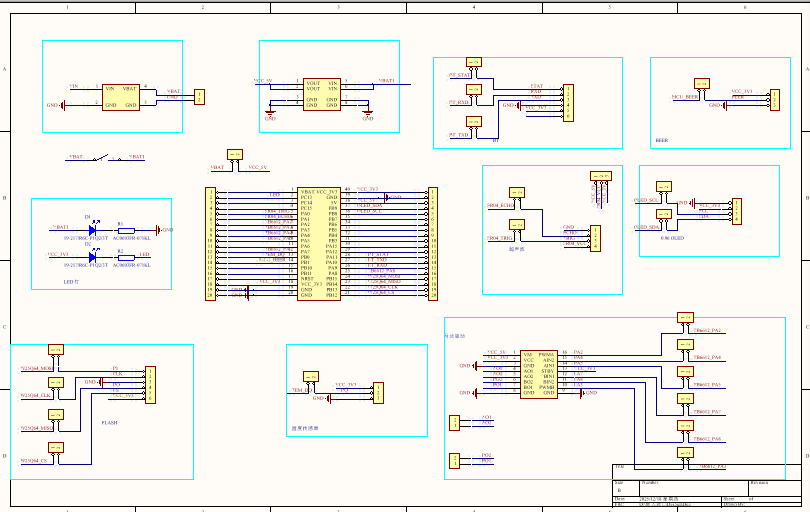Select the GND power port beside R1
810x512 pixels.
(x=163, y=230)
